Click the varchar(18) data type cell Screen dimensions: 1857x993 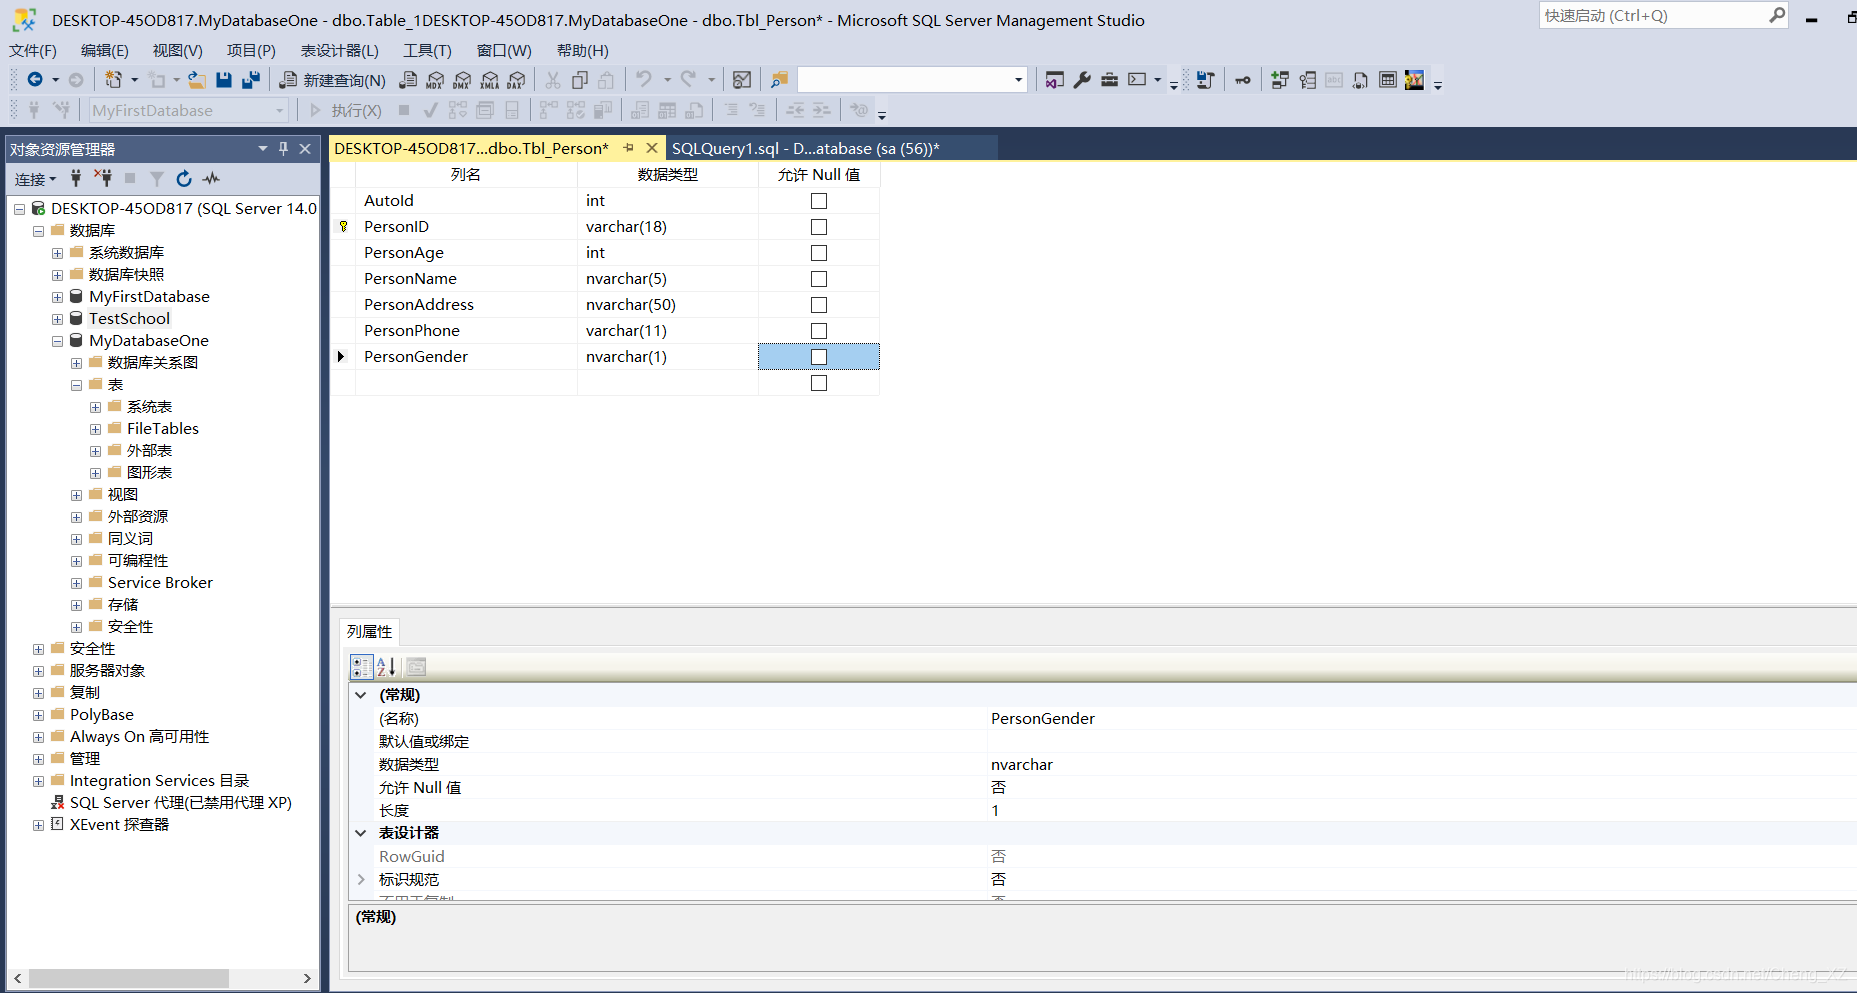[x=668, y=227]
